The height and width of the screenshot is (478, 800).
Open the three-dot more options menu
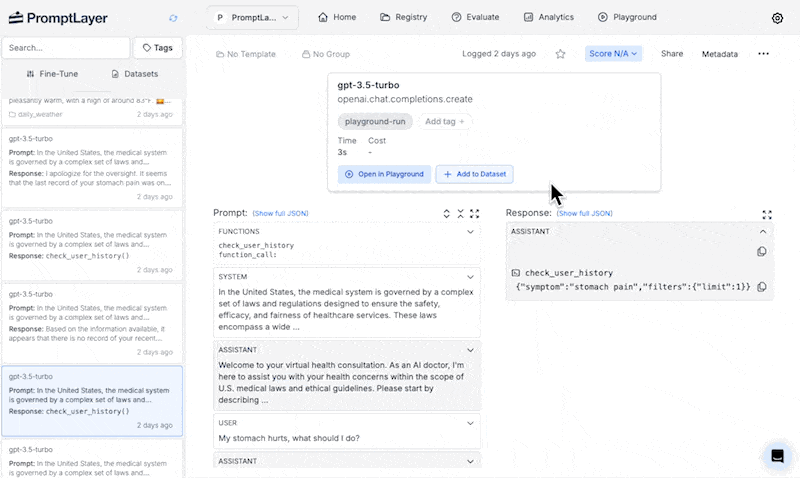[763, 54]
